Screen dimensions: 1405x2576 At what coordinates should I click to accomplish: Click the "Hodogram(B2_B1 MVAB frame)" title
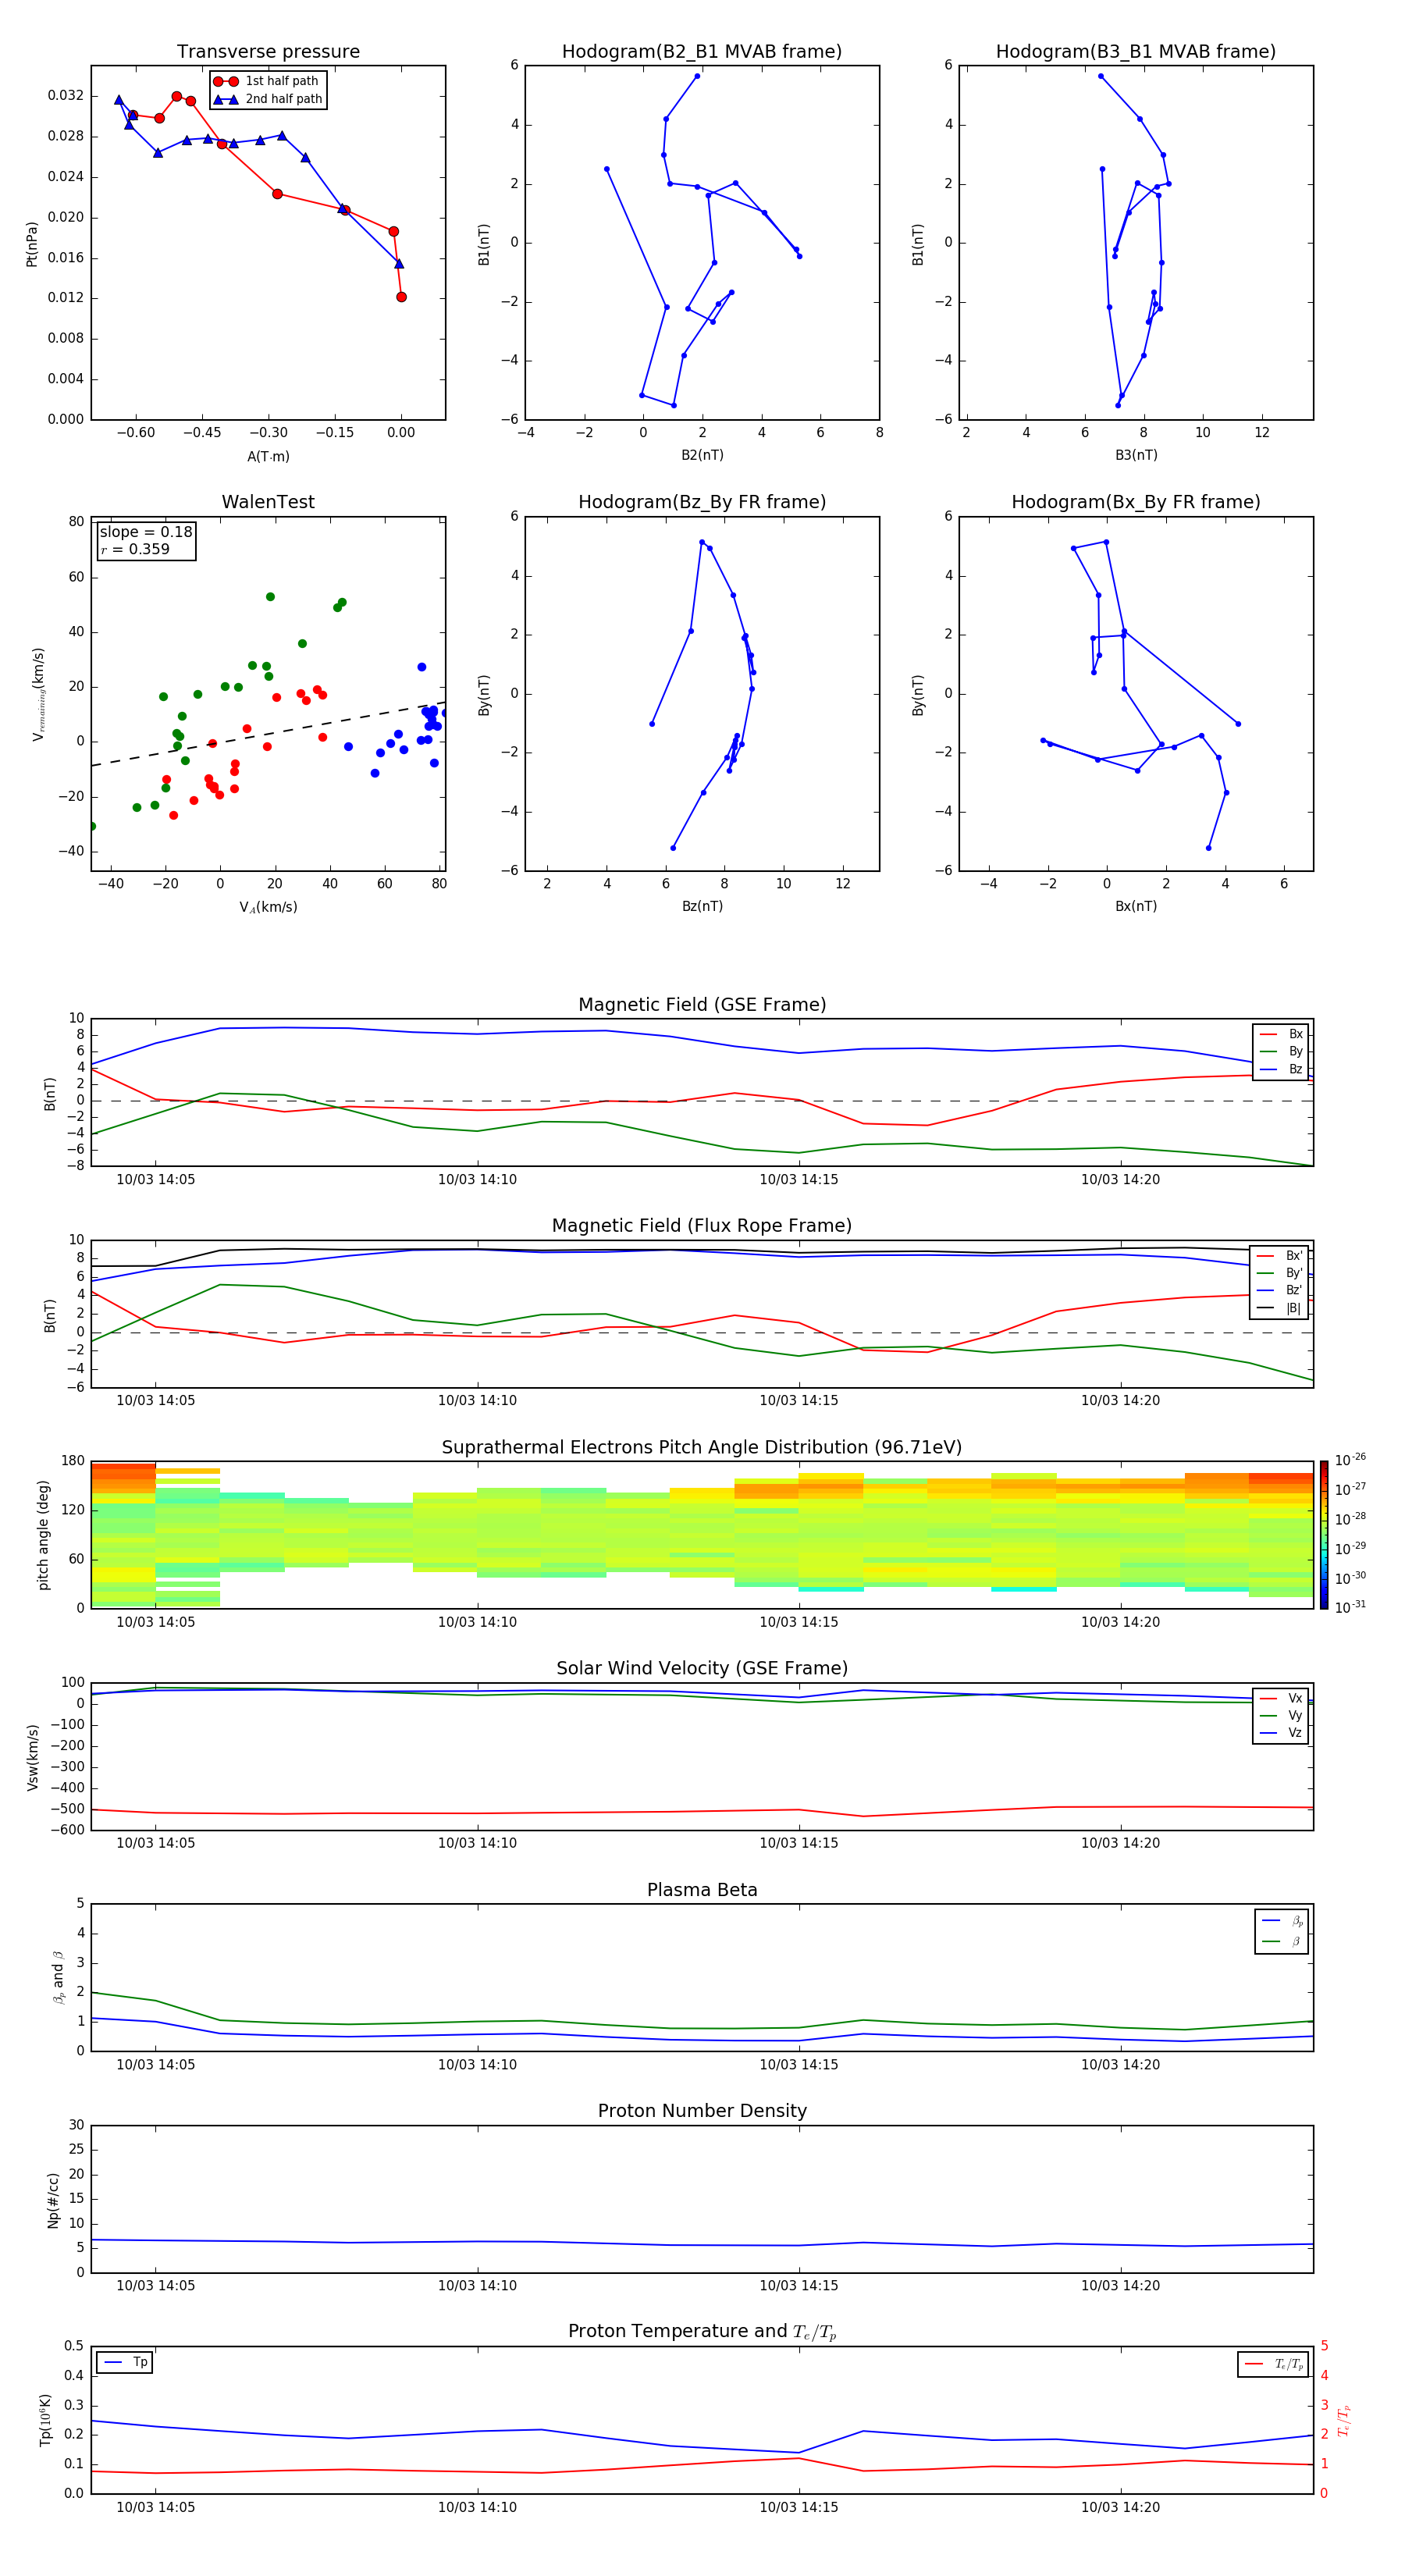coord(702,52)
